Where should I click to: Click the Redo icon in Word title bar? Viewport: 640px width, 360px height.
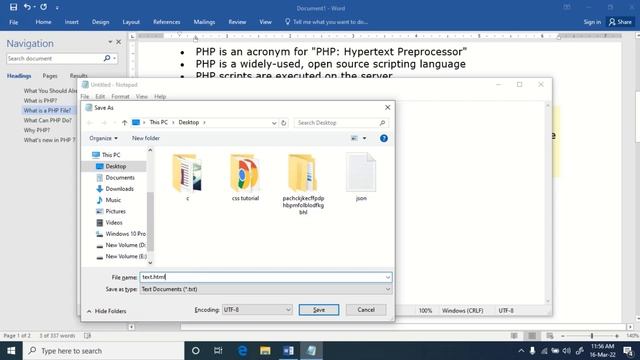point(44,7)
